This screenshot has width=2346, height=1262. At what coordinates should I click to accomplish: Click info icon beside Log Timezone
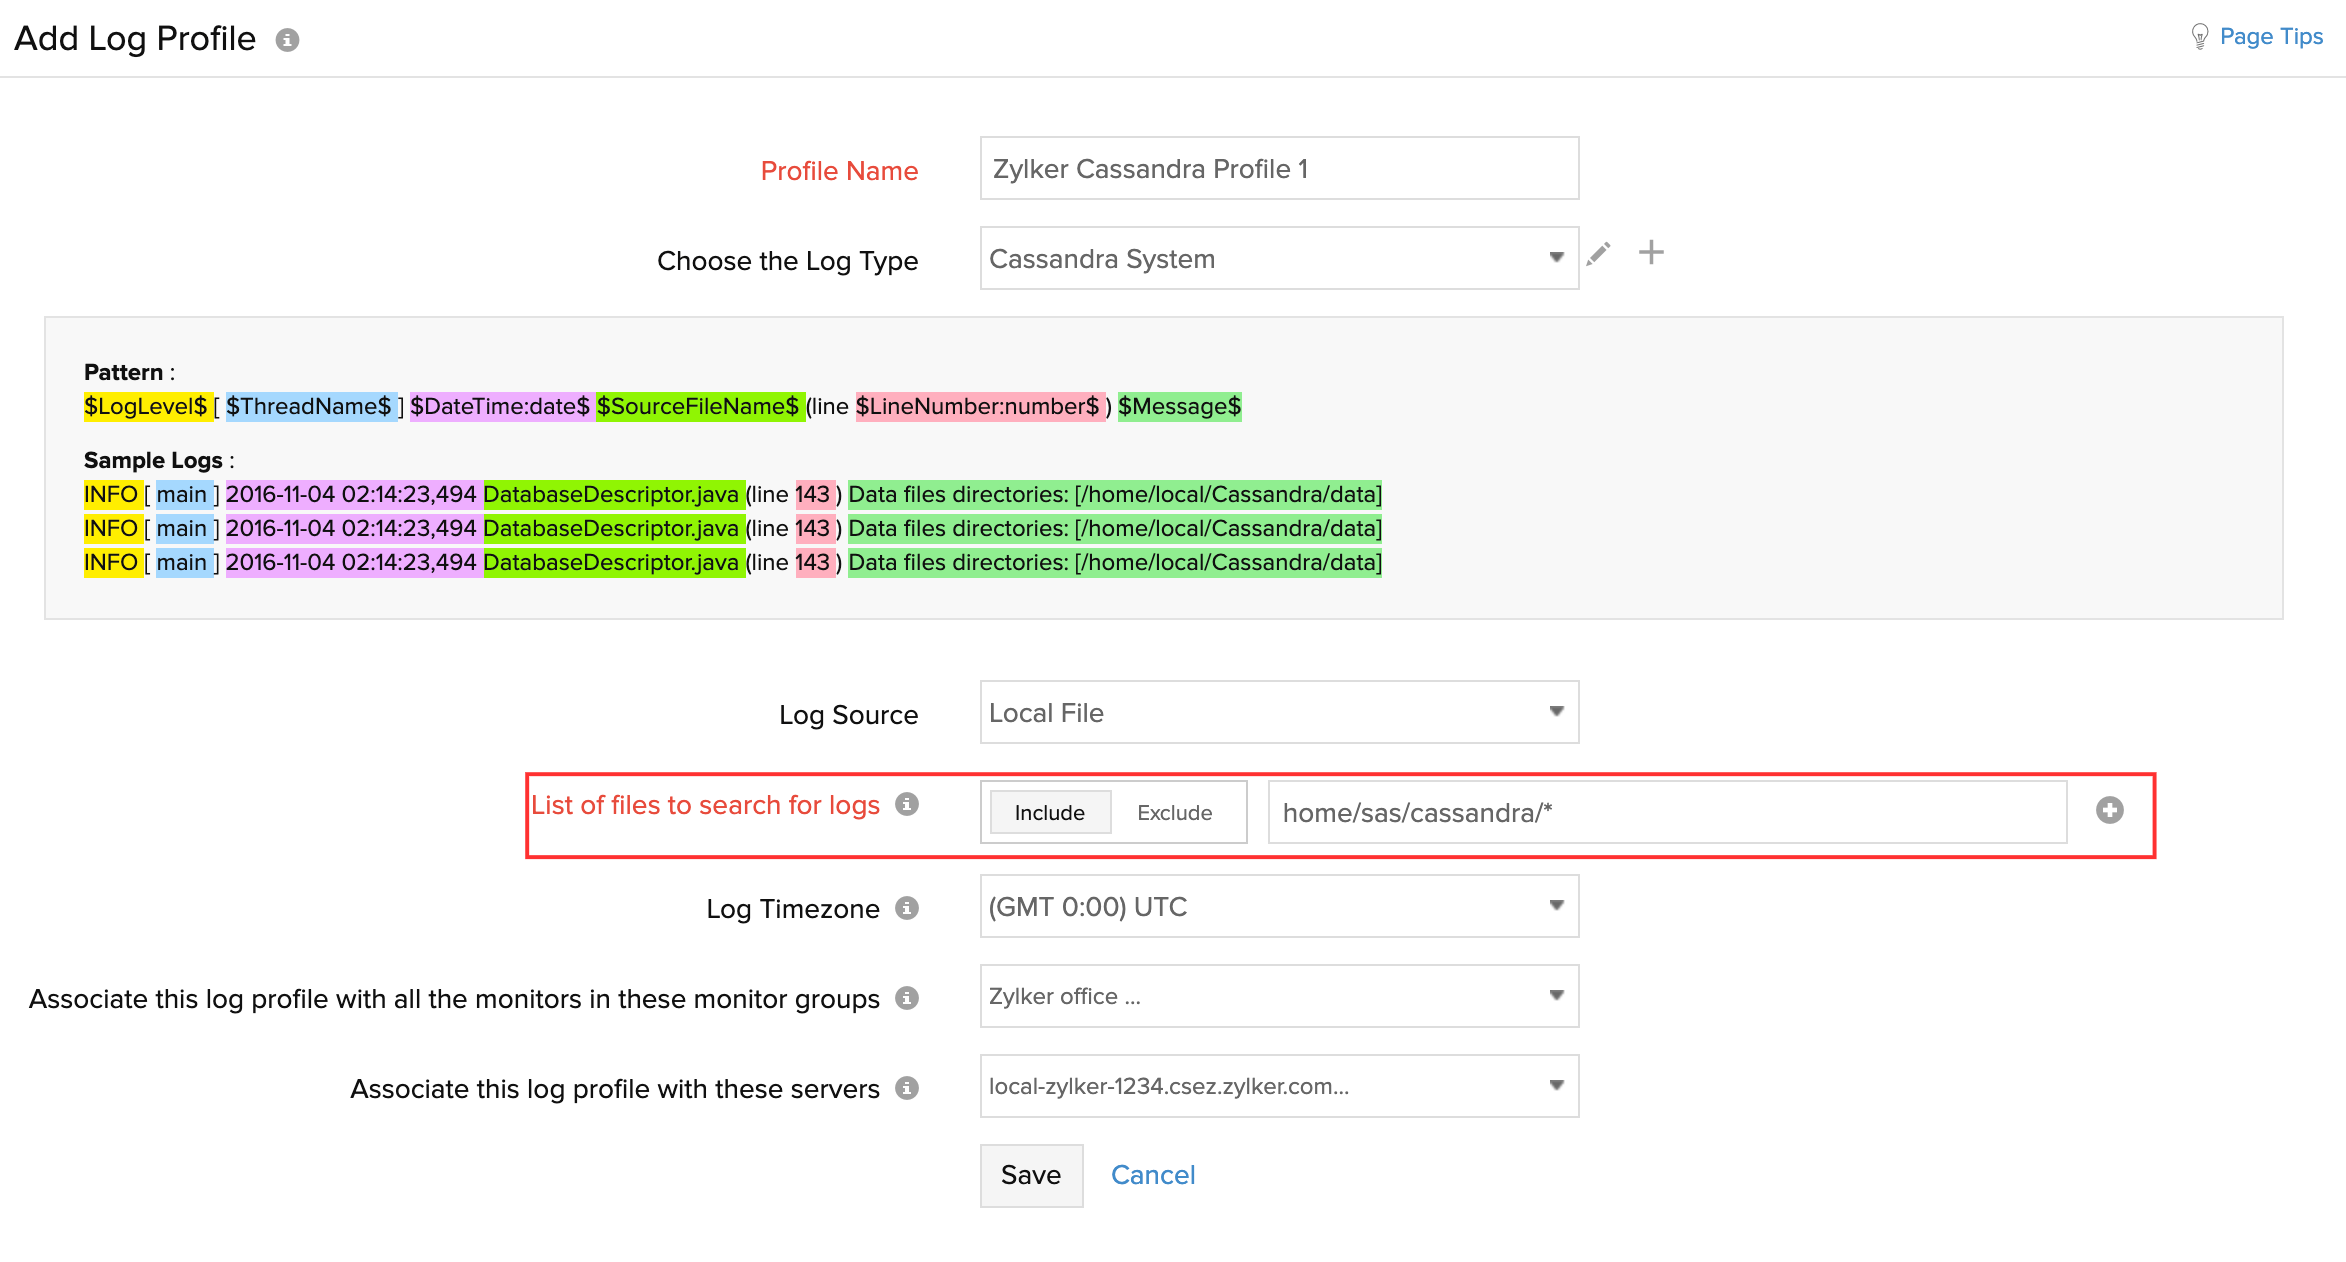(x=906, y=908)
